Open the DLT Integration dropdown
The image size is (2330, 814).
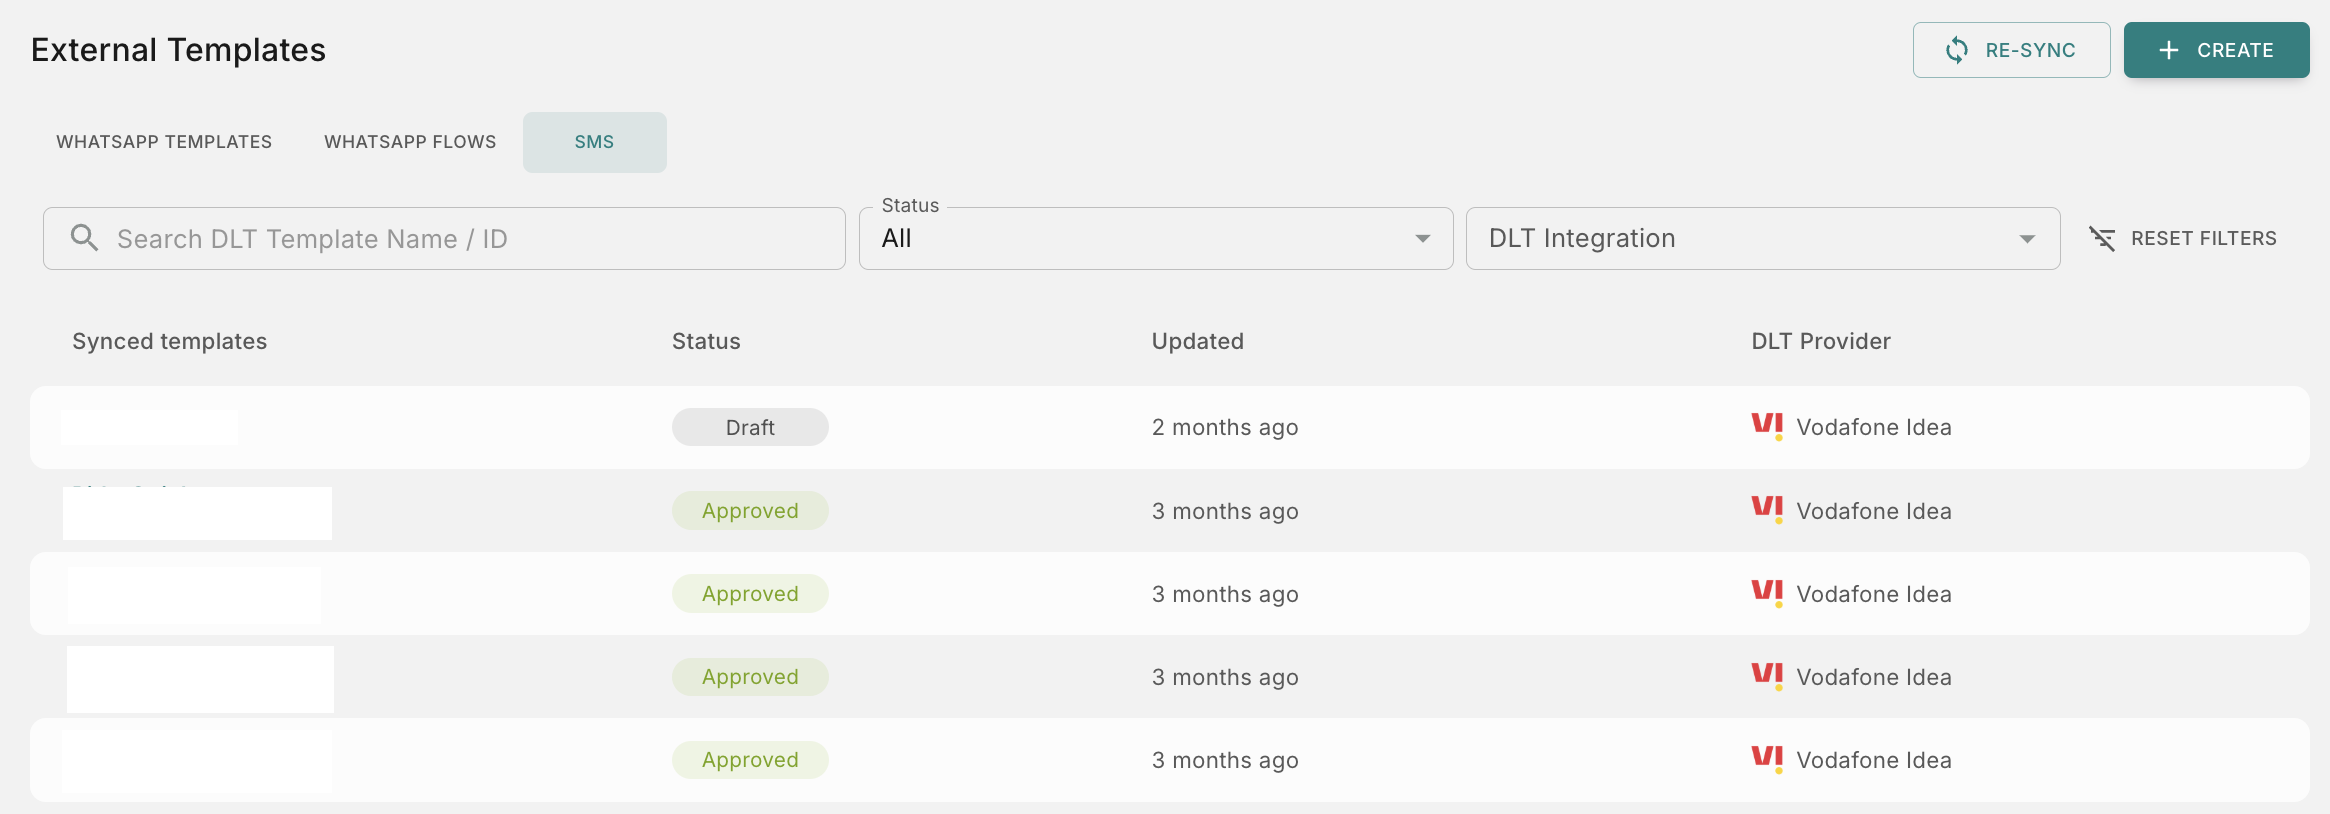tap(1762, 238)
